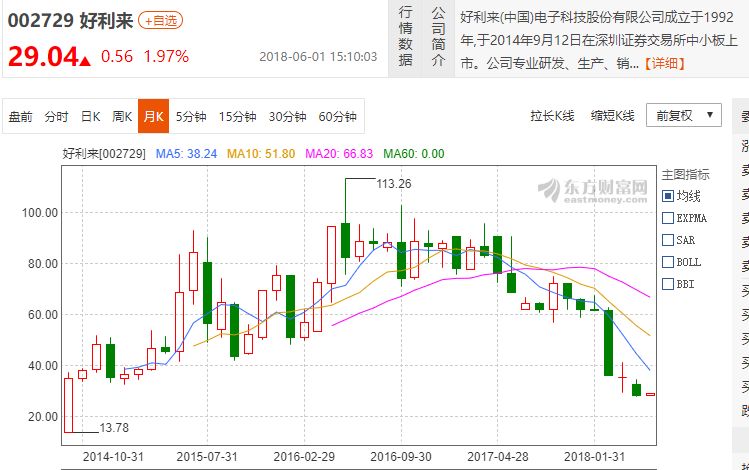Viewport: 749px width, 470px height.
Task: Select the 日K daily candlestick tab
Action: [x=90, y=116]
